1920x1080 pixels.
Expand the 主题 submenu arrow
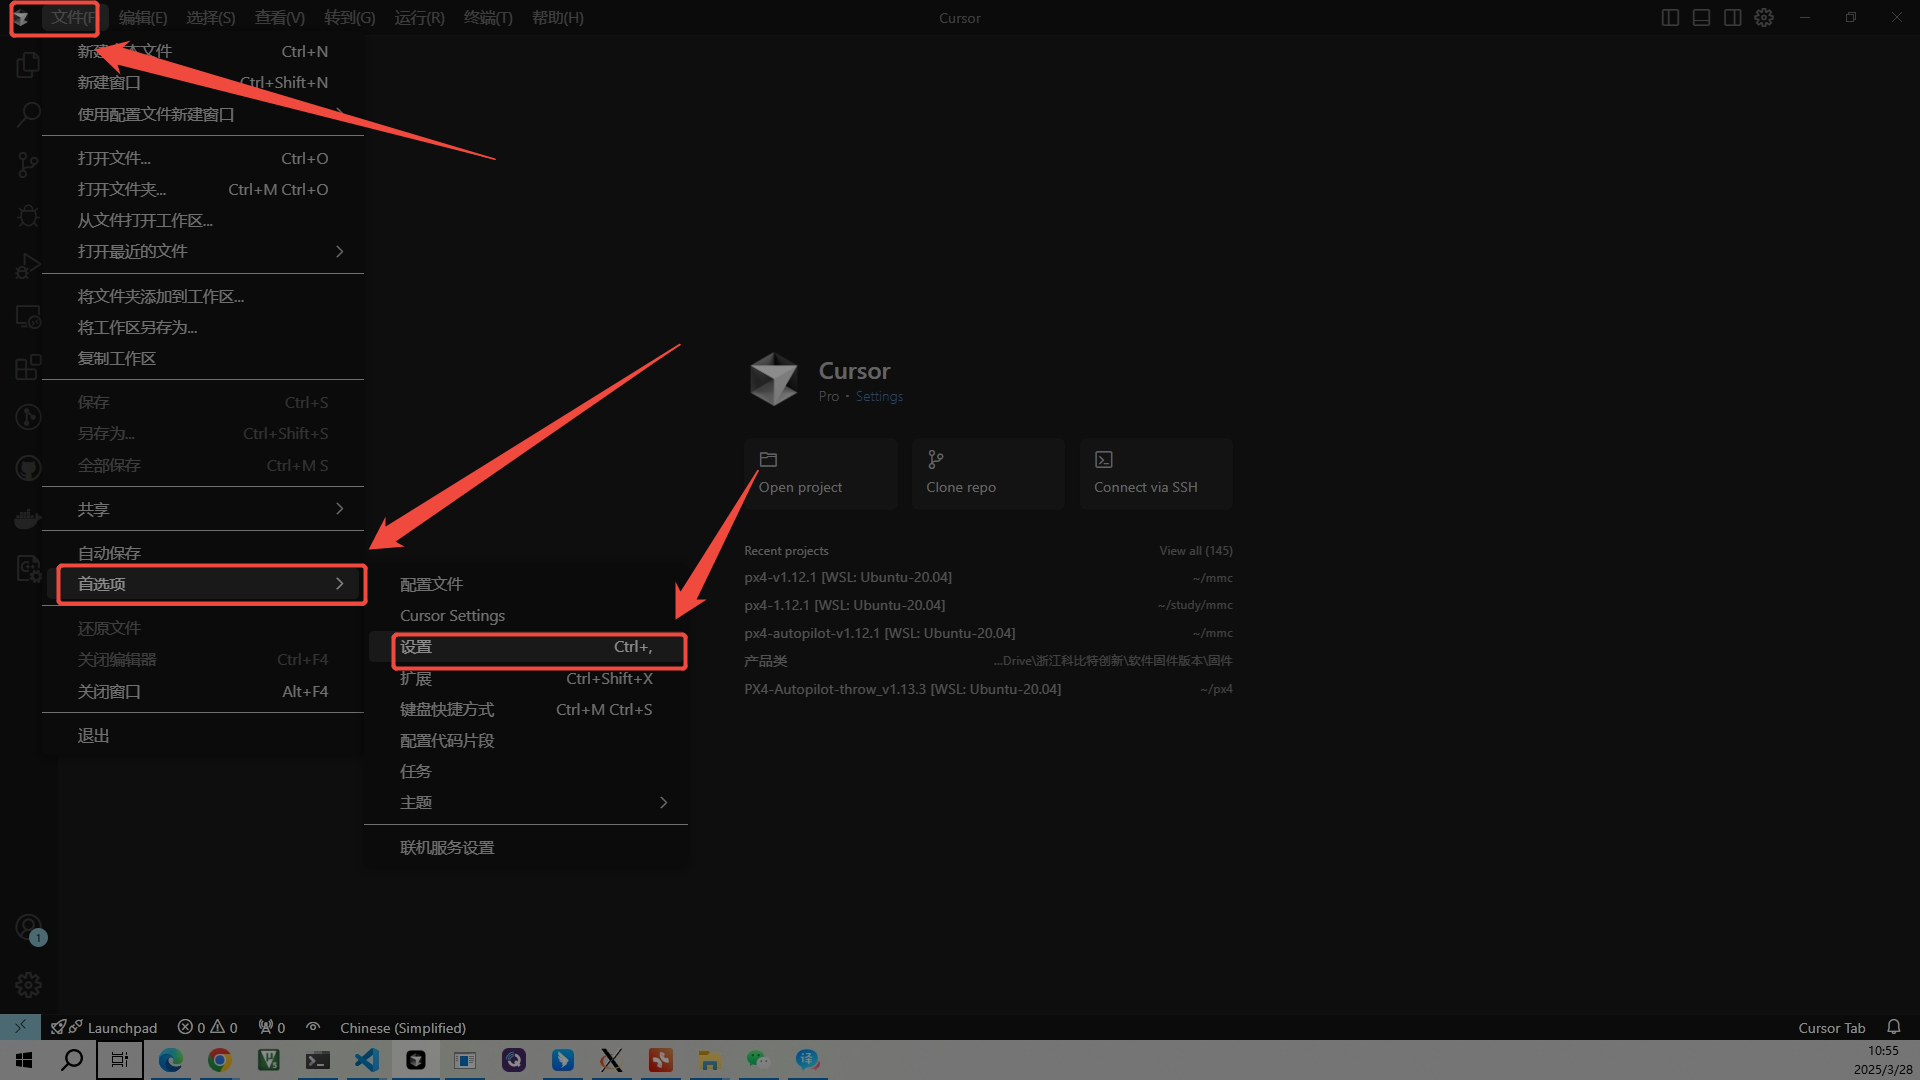(663, 802)
